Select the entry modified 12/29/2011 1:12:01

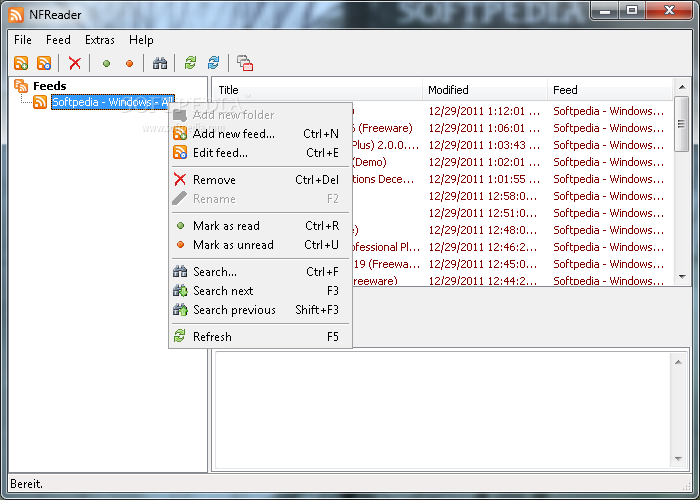click(x=484, y=111)
